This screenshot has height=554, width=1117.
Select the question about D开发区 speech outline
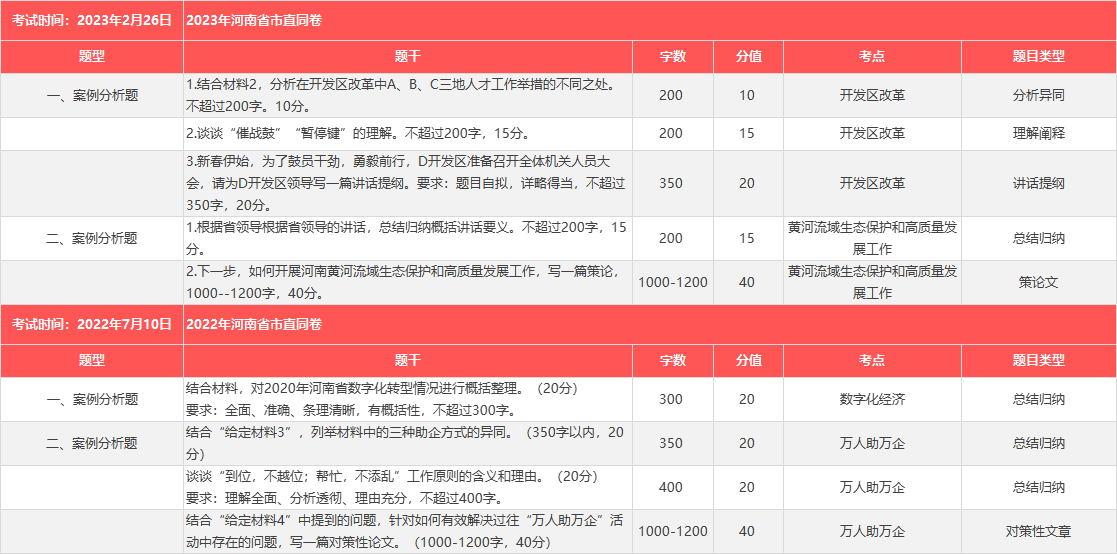407,183
